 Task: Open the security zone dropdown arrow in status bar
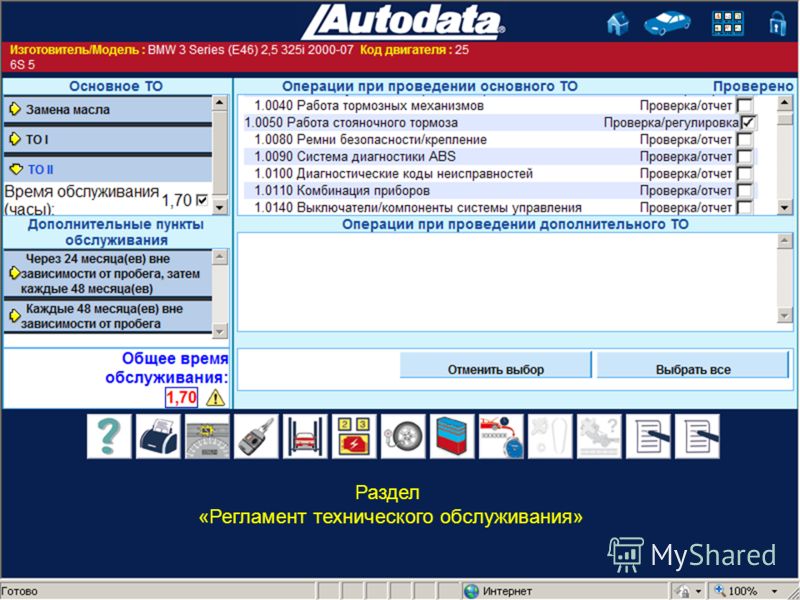699,591
